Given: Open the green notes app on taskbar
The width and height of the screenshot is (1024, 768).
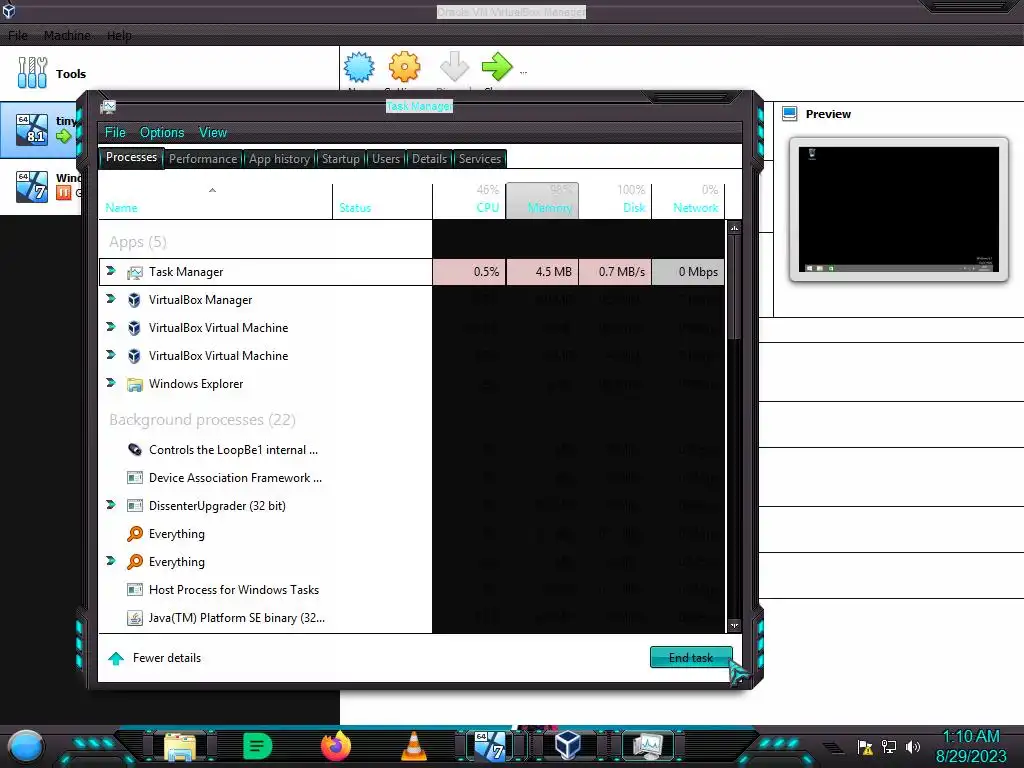Looking at the screenshot, I should (257, 746).
